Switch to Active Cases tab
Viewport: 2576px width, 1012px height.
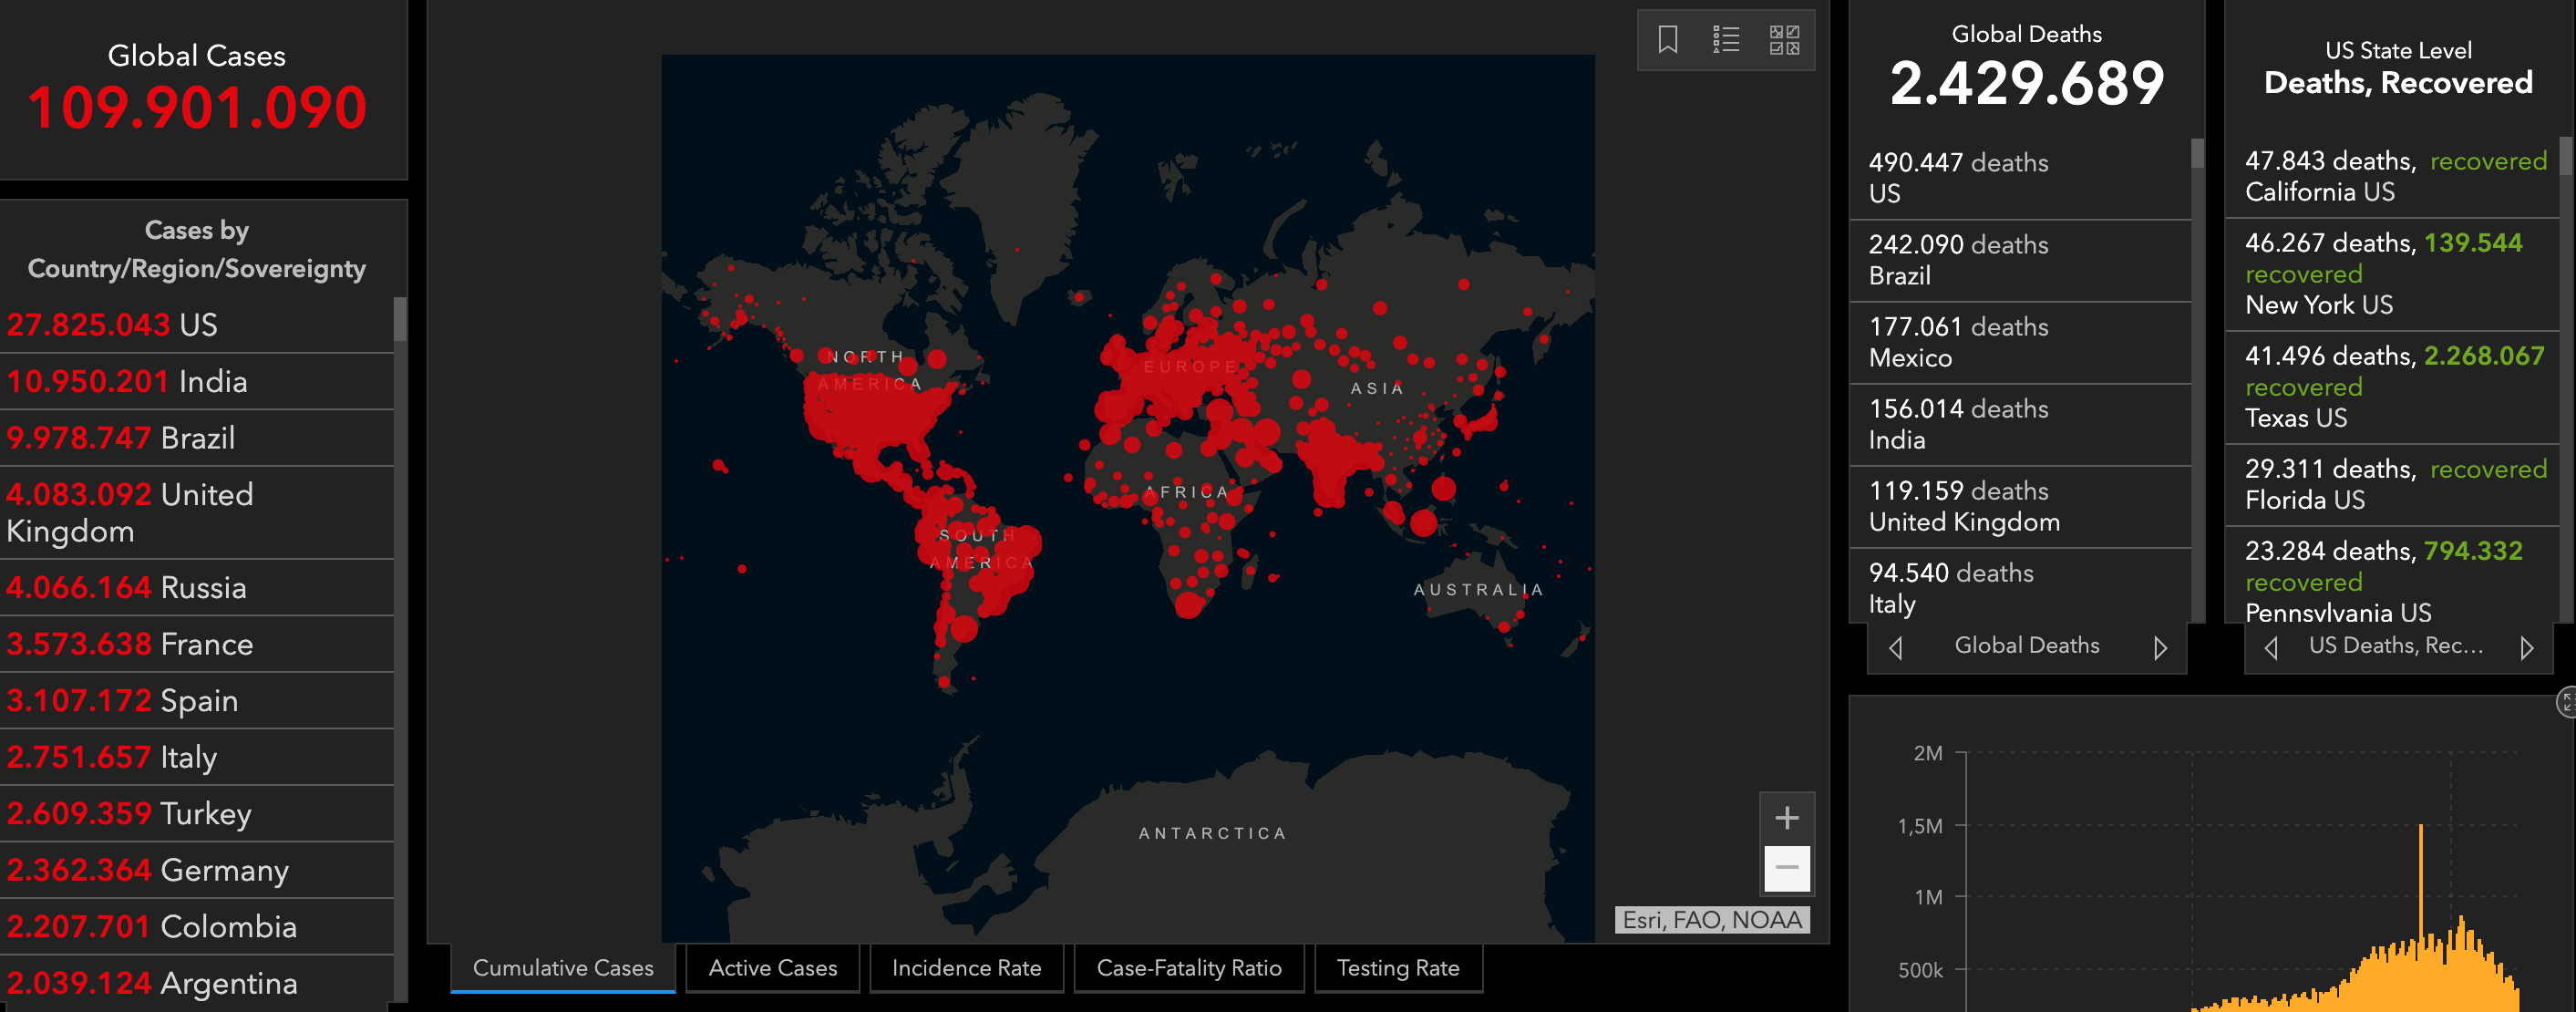tap(772, 968)
